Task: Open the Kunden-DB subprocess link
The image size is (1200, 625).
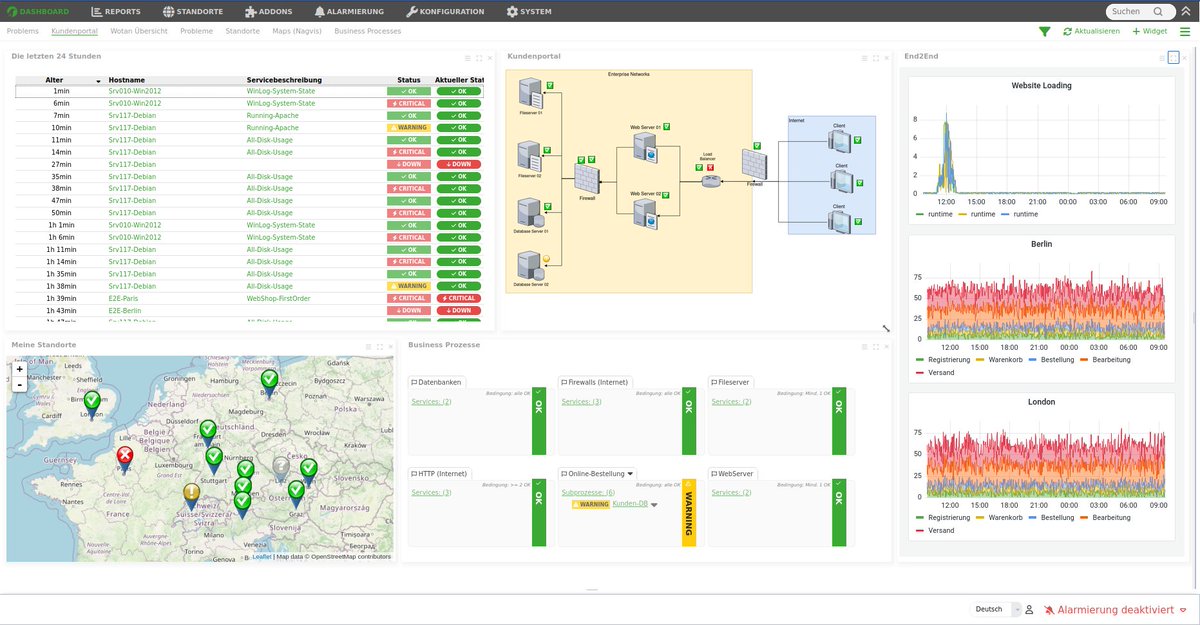Action: [x=630, y=504]
